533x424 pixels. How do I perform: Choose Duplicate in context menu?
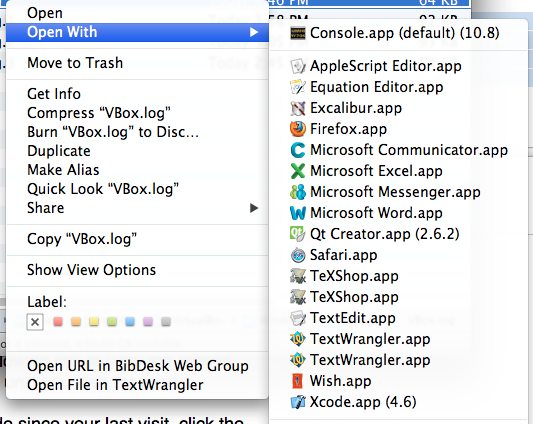[137, 151]
